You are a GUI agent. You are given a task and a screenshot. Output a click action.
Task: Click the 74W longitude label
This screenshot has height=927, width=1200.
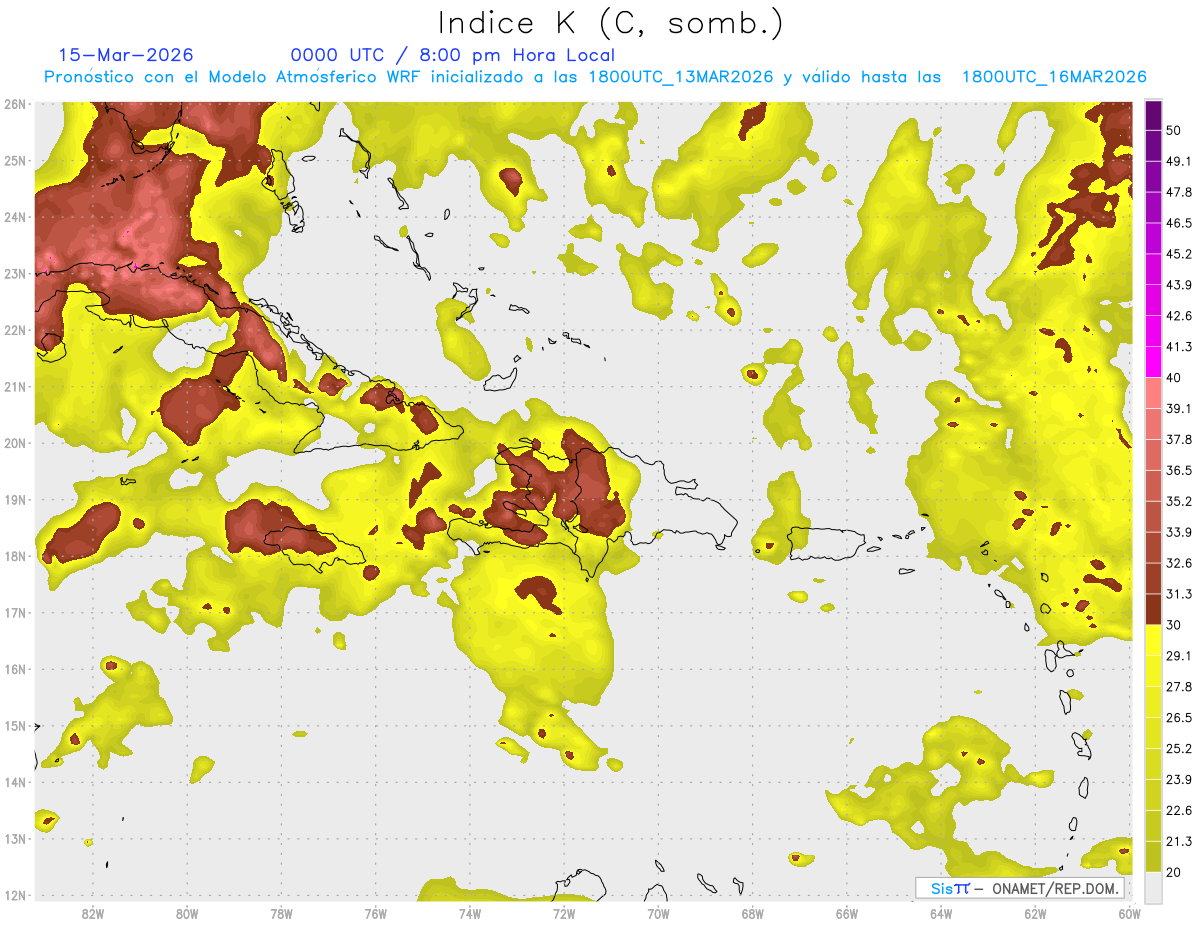click(x=470, y=914)
